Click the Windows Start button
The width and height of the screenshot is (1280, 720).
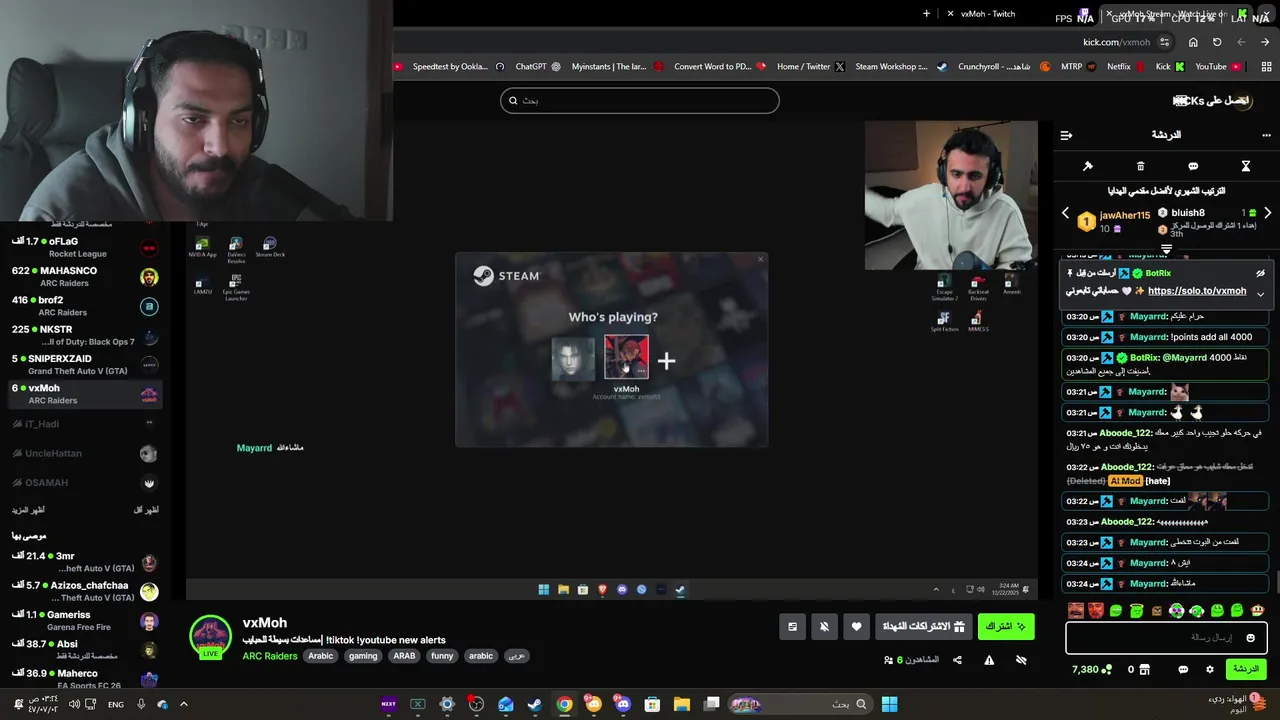tap(889, 704)
